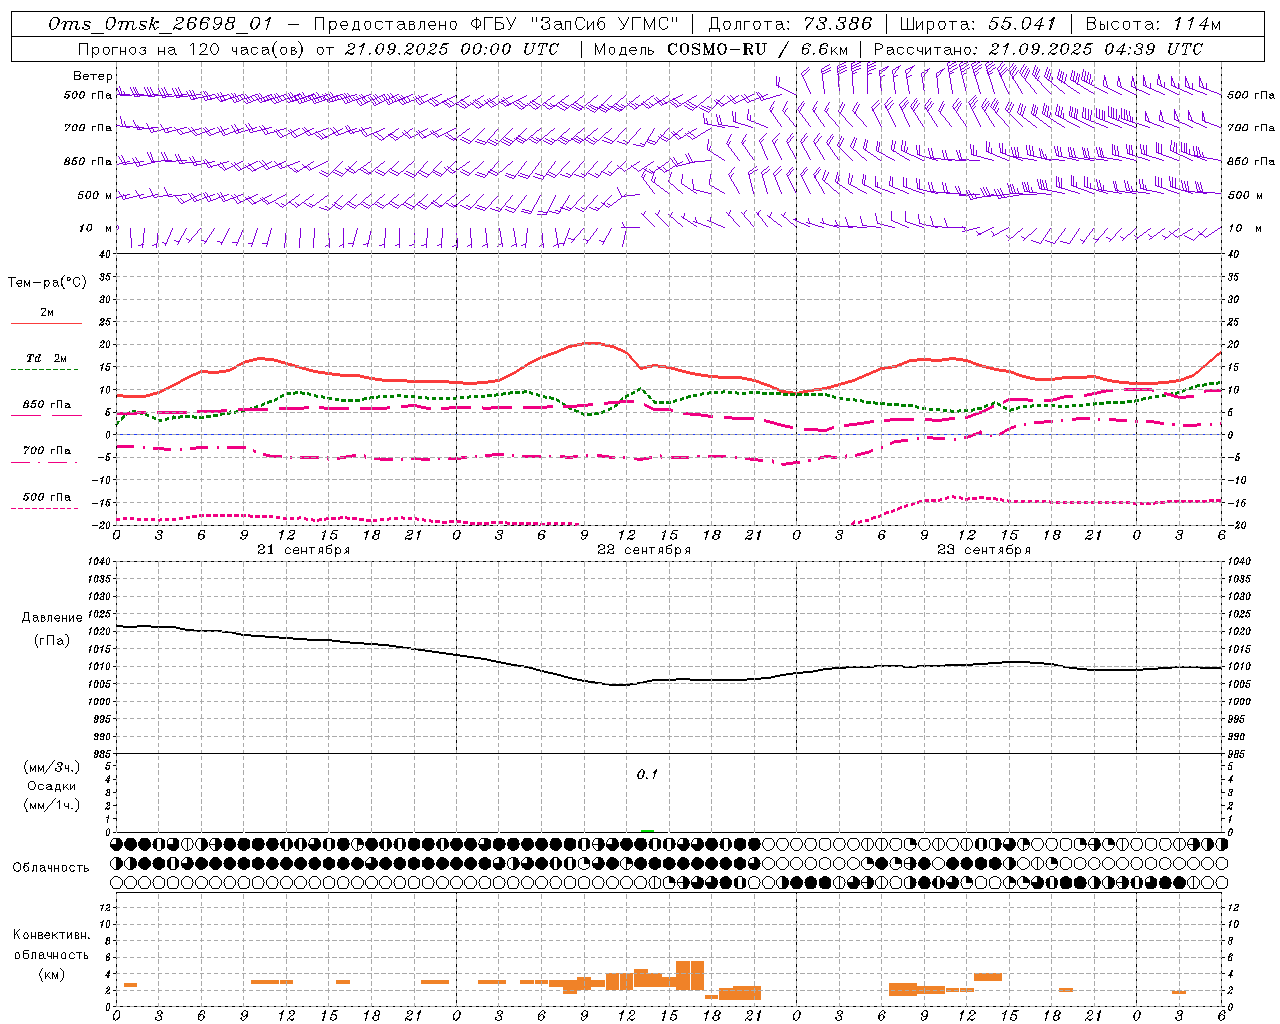The height and width of the screenshot is (1024, 1280).
Task: Click the "(мм/3ч.)" precipitation unit label
Action: [52, 767]
